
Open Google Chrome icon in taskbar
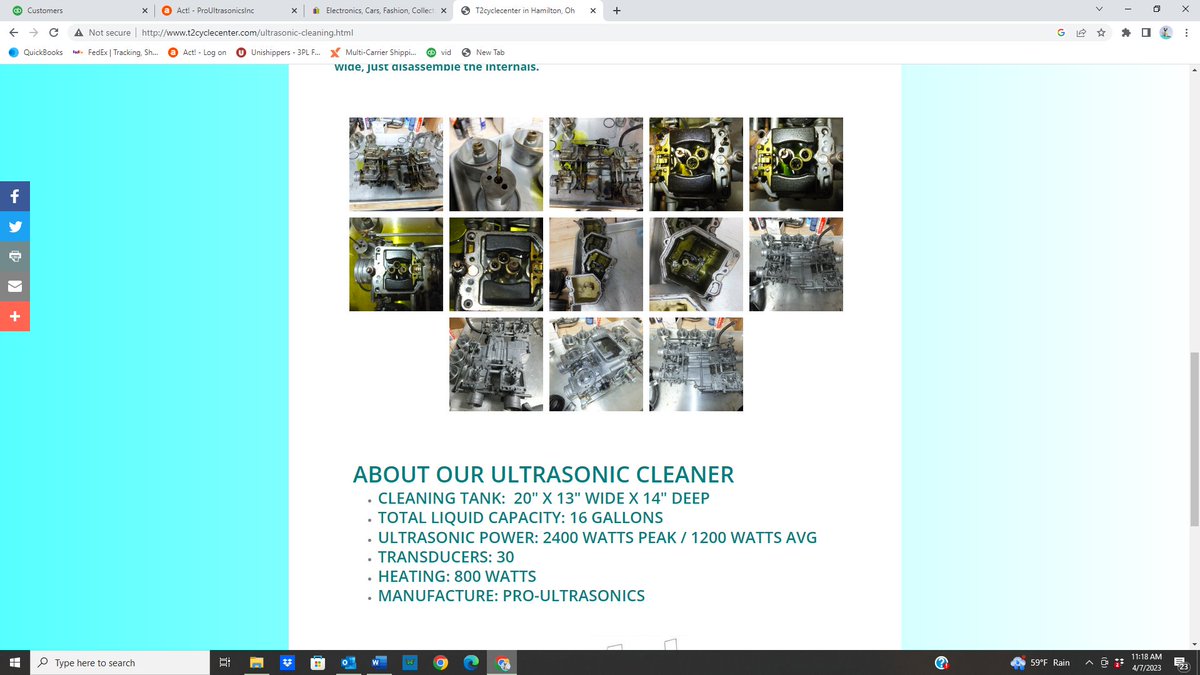click(440, 662)
